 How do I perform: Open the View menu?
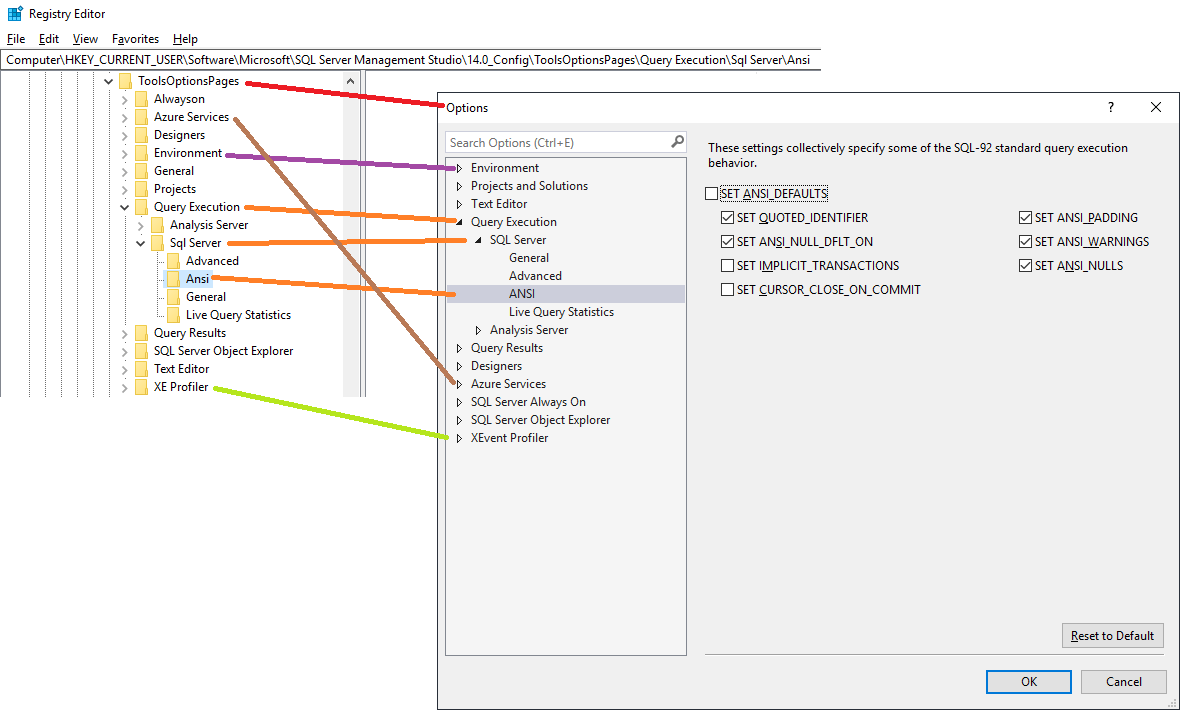[85, 39]
